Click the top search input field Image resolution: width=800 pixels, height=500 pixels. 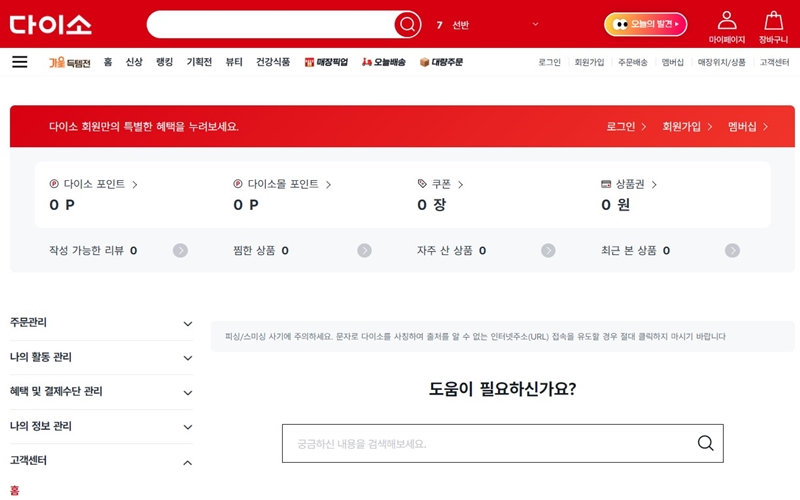point(270,24)
